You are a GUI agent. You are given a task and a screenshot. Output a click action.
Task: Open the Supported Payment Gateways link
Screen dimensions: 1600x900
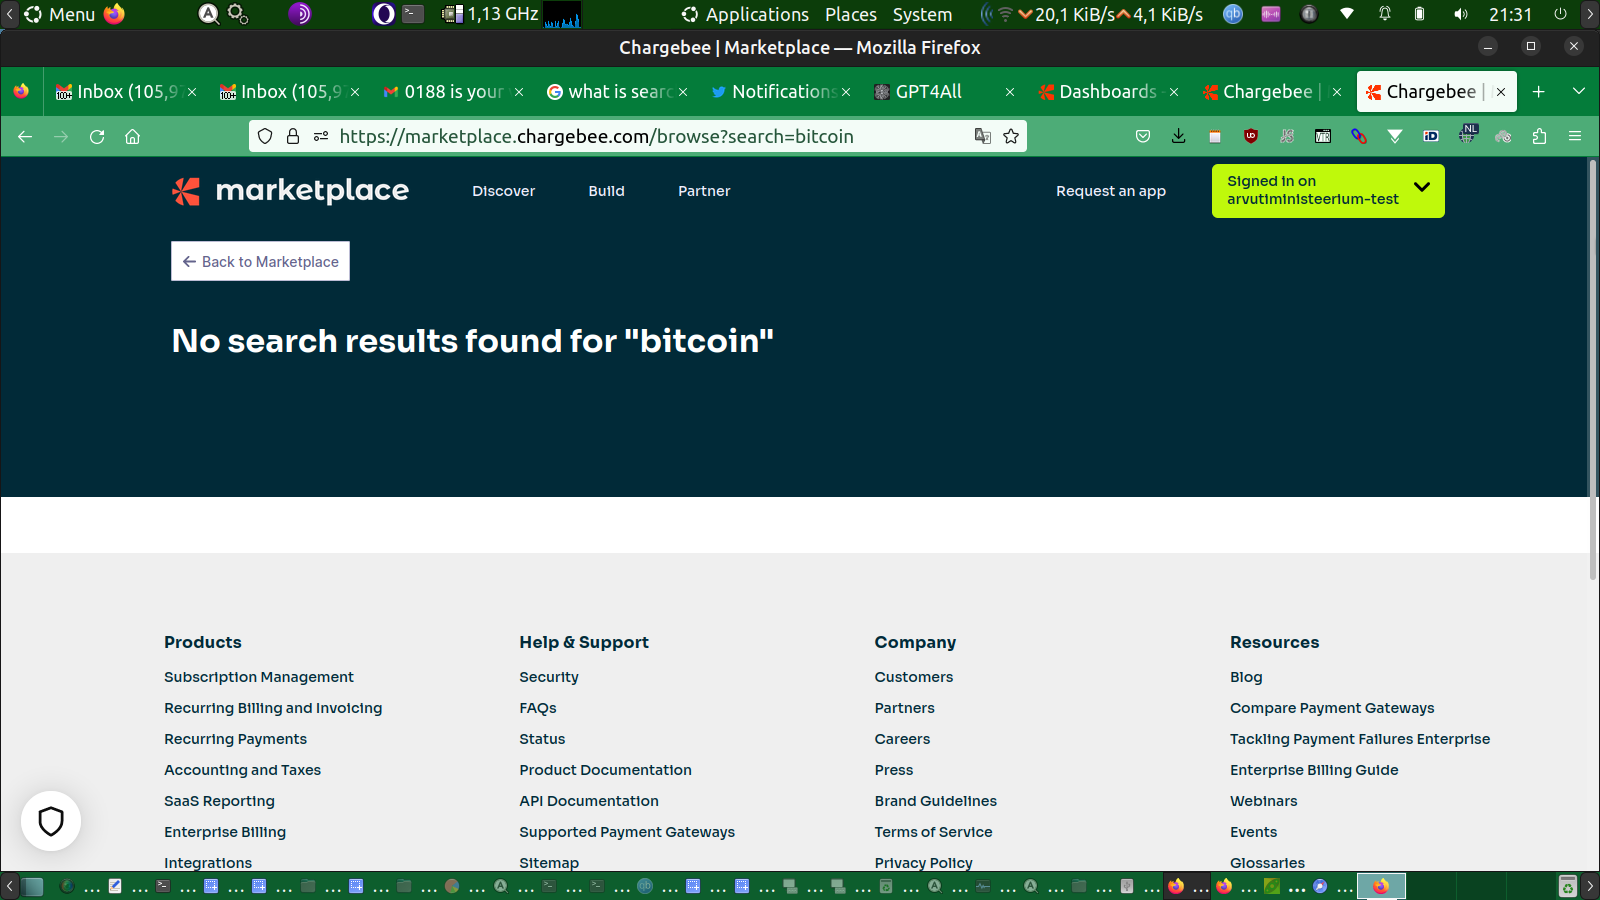(627, 832)
